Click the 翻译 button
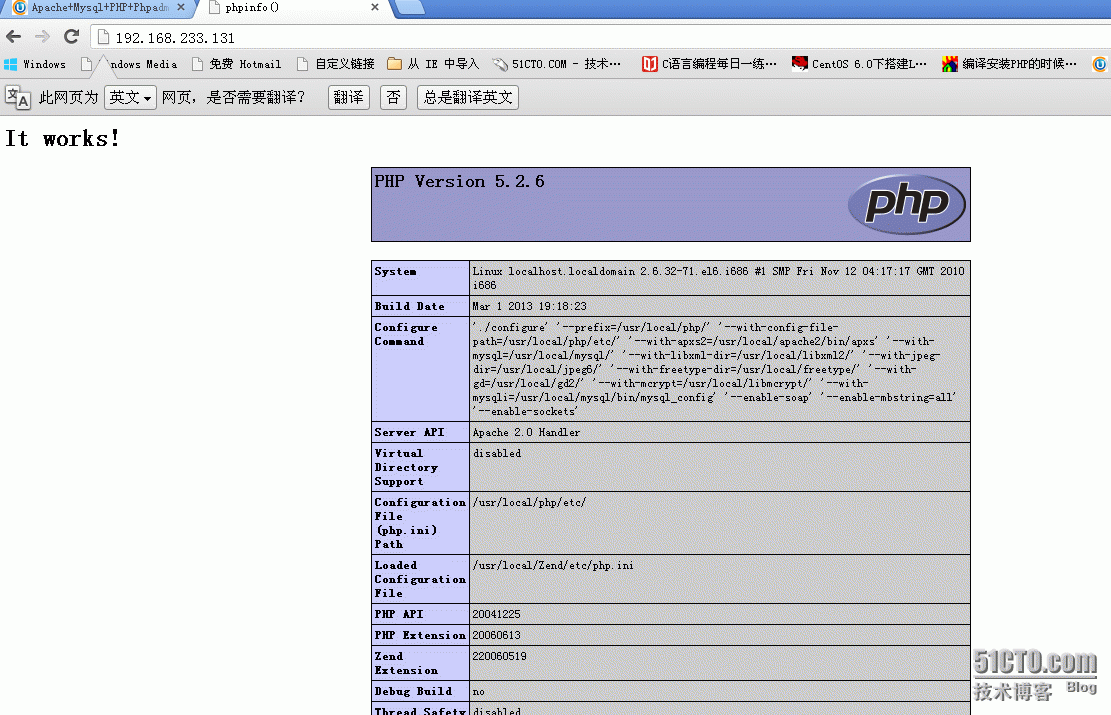Viewport: 1111px width, 715px height. 349,98
